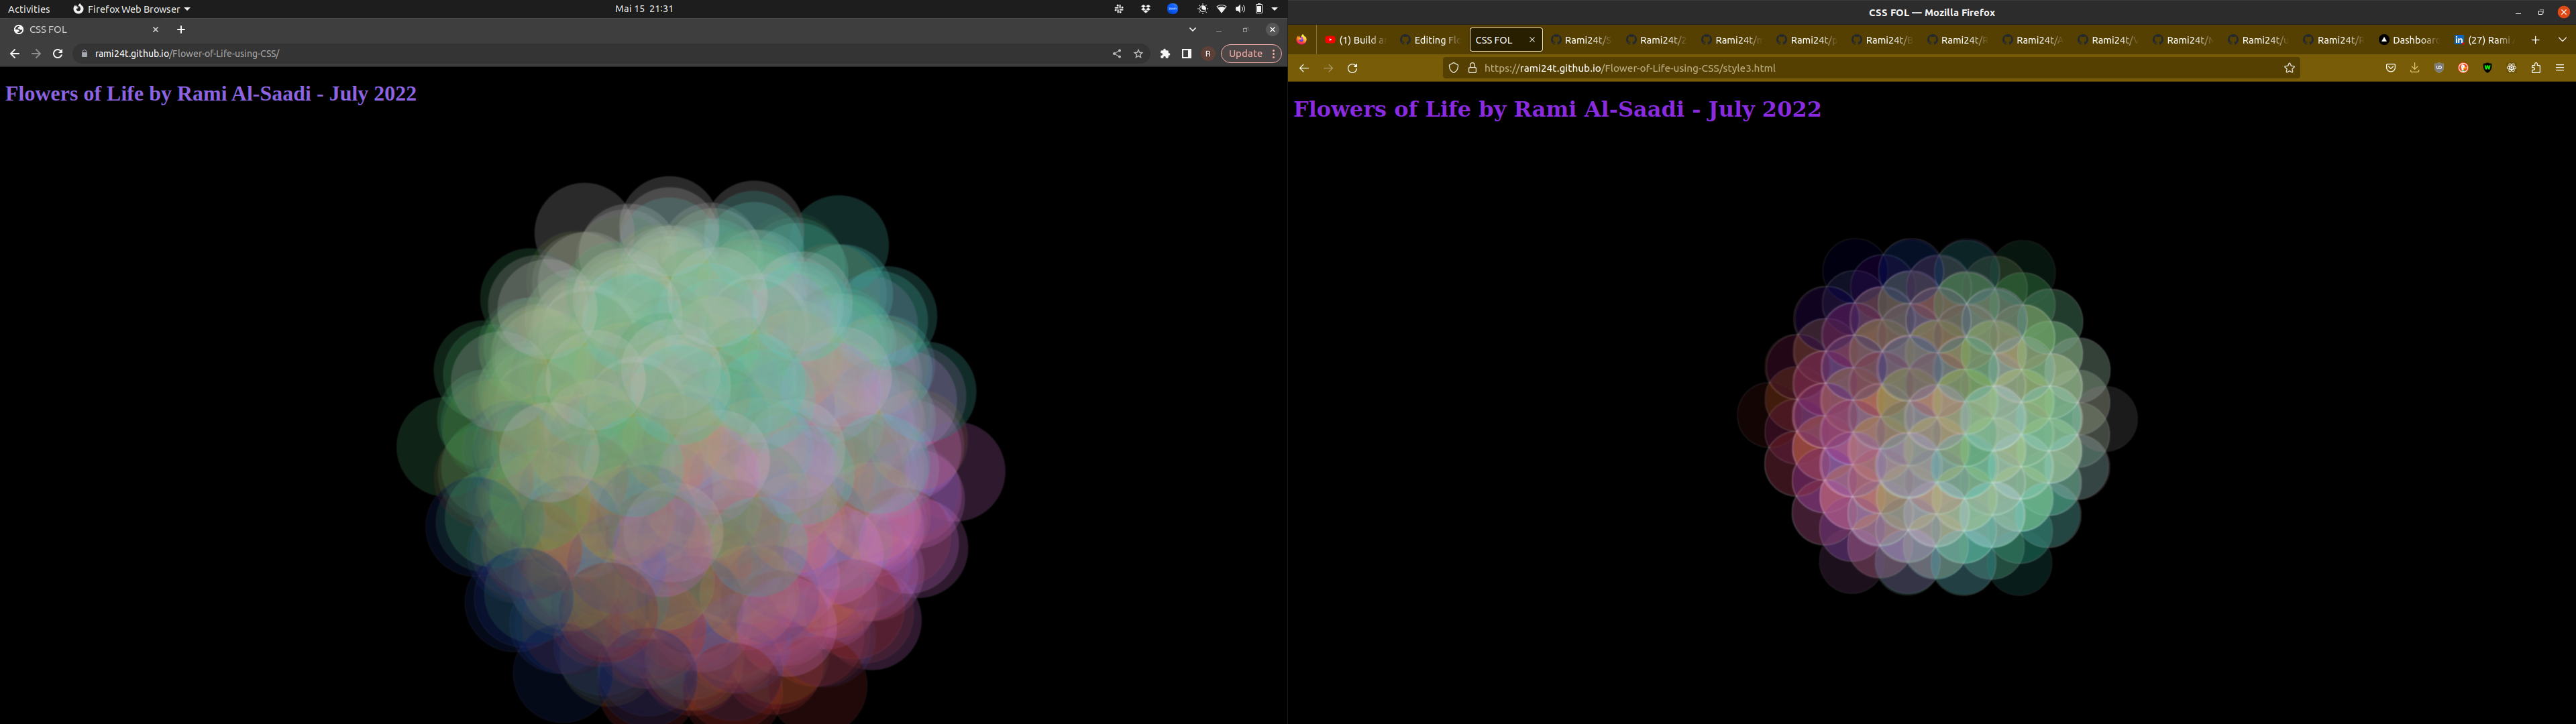
Task: Click the Firefox tracking protection shield icon
Action: 1453,68
